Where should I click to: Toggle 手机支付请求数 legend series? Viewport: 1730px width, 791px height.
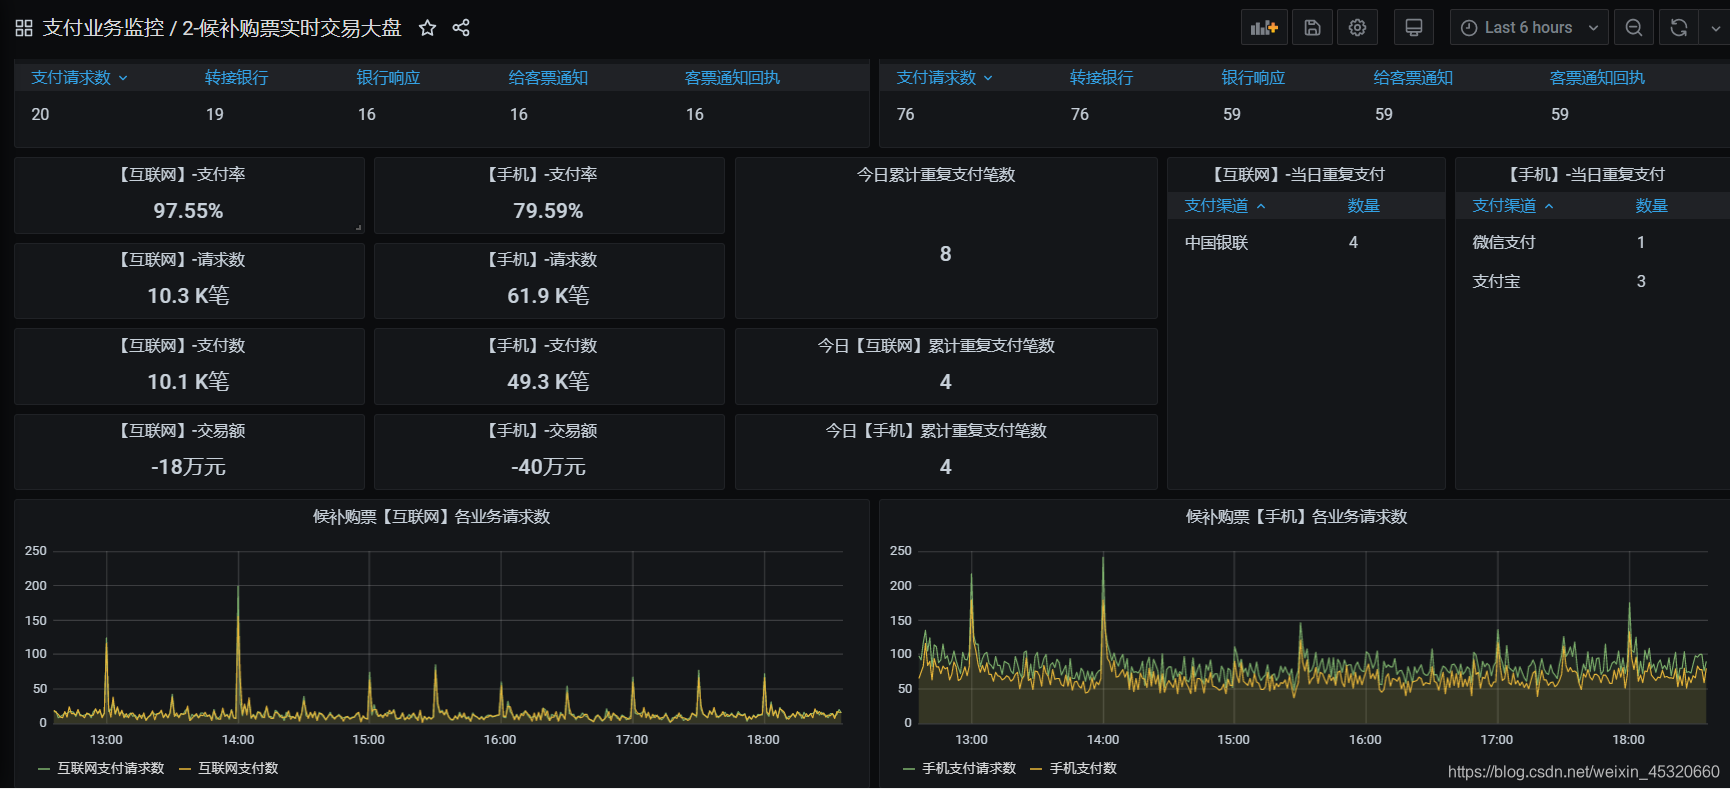click(x=969, y=769)
